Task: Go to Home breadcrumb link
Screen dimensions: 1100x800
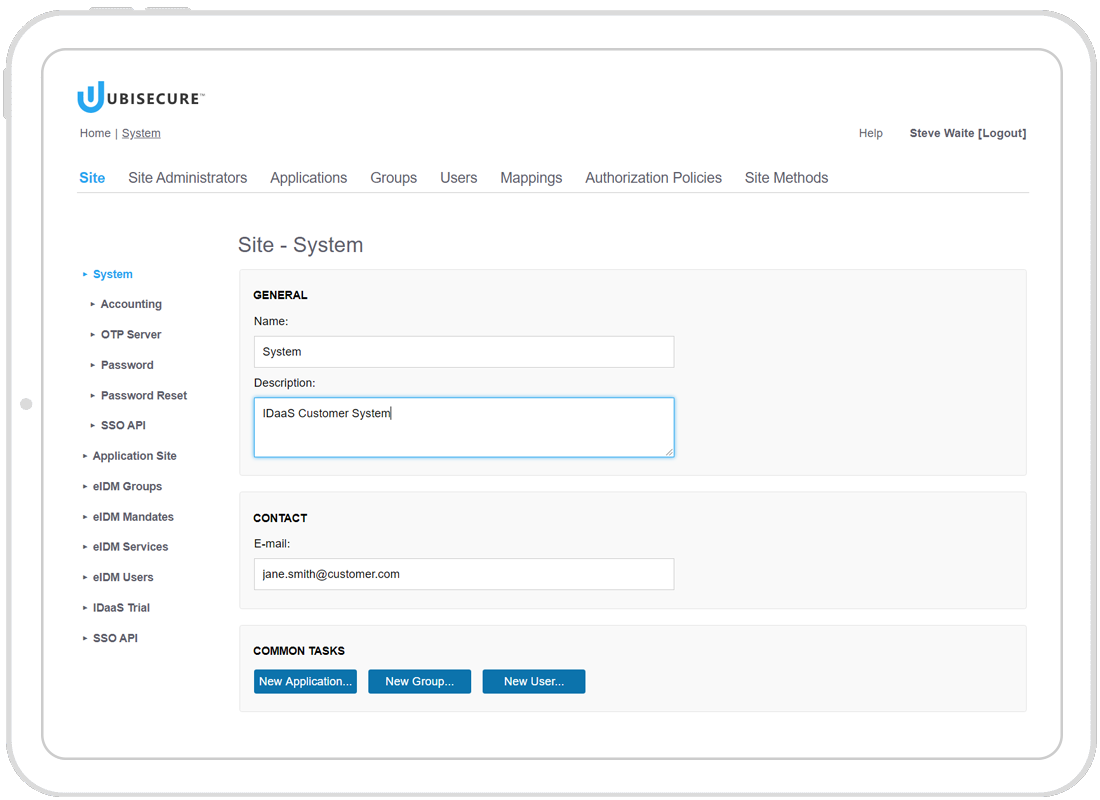Action: click(95, 133)
